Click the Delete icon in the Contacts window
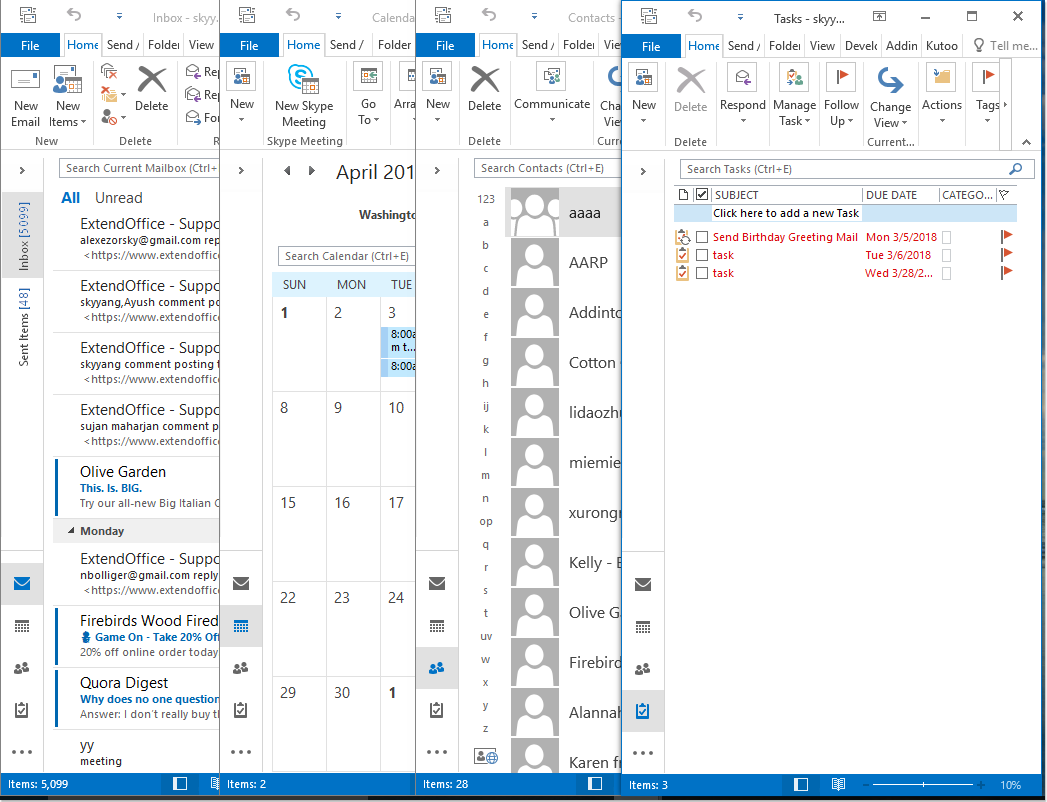The image size is (1047, 802). [484, 90]
